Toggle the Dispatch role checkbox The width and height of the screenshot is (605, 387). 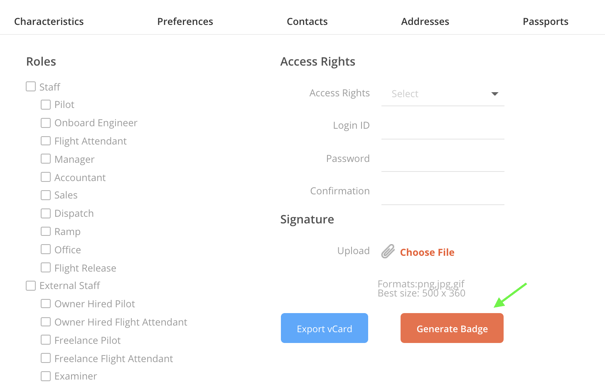(x=46, y=213)
